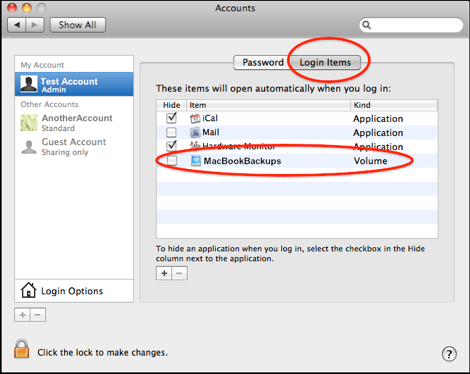This screenshot has height=374, width=470.
Task: Go forward with the right arrow button
Action: [35, 25]
